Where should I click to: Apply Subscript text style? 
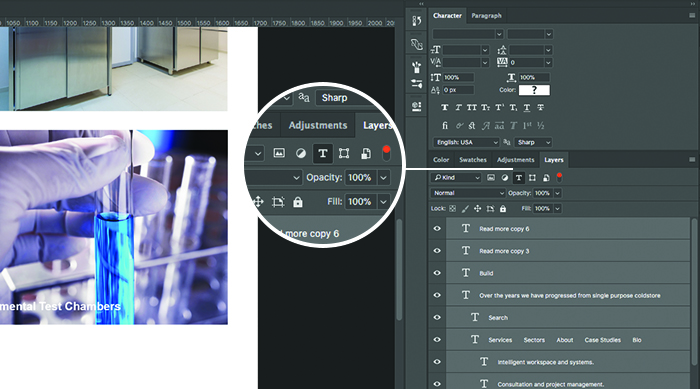point(513,108)
